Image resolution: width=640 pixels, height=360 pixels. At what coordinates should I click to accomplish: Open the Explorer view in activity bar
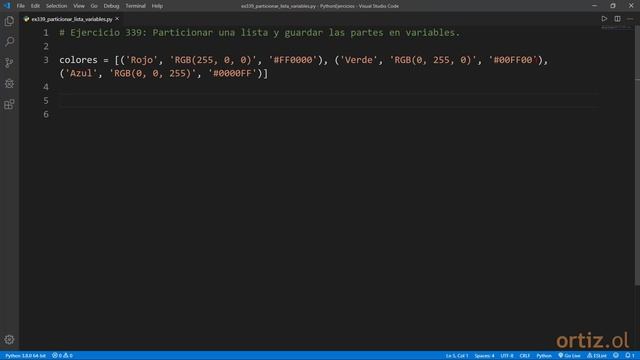[9, 21]
